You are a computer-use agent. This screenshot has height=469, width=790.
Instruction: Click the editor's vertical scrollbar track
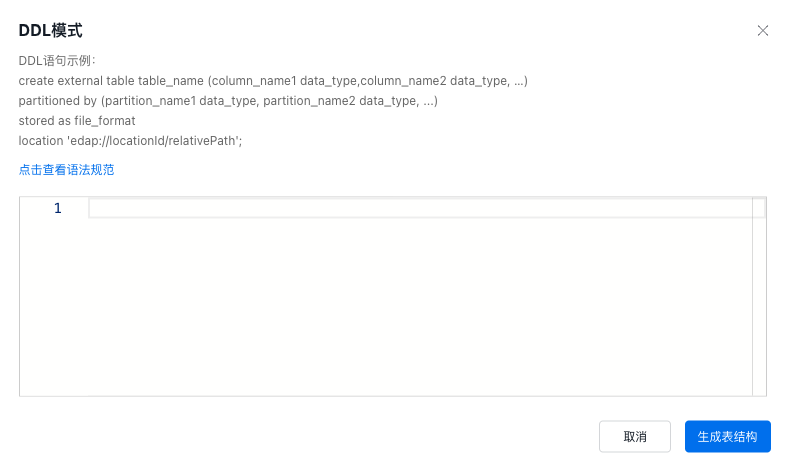coord(759,296)
